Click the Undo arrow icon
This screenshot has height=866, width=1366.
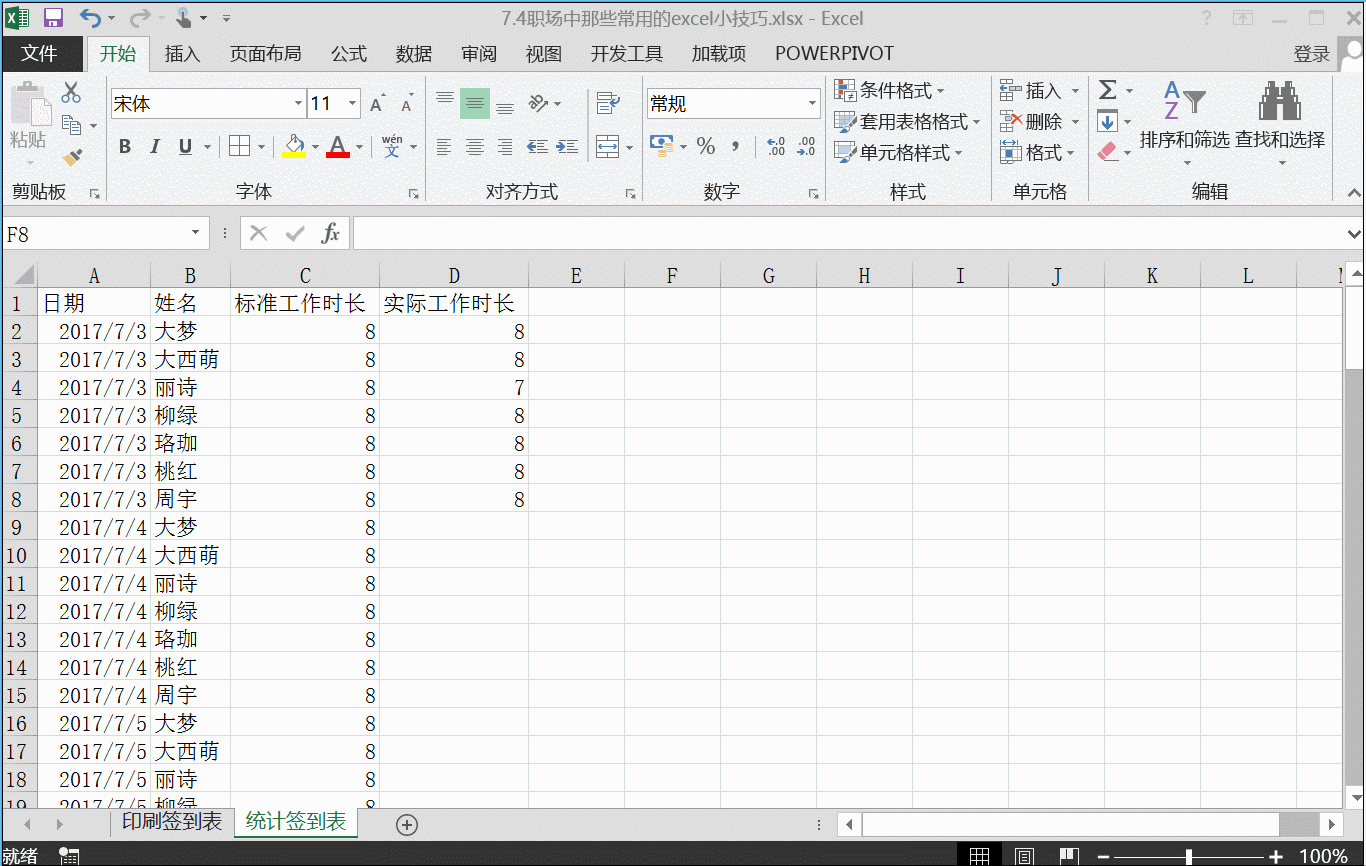click(90, 18)
